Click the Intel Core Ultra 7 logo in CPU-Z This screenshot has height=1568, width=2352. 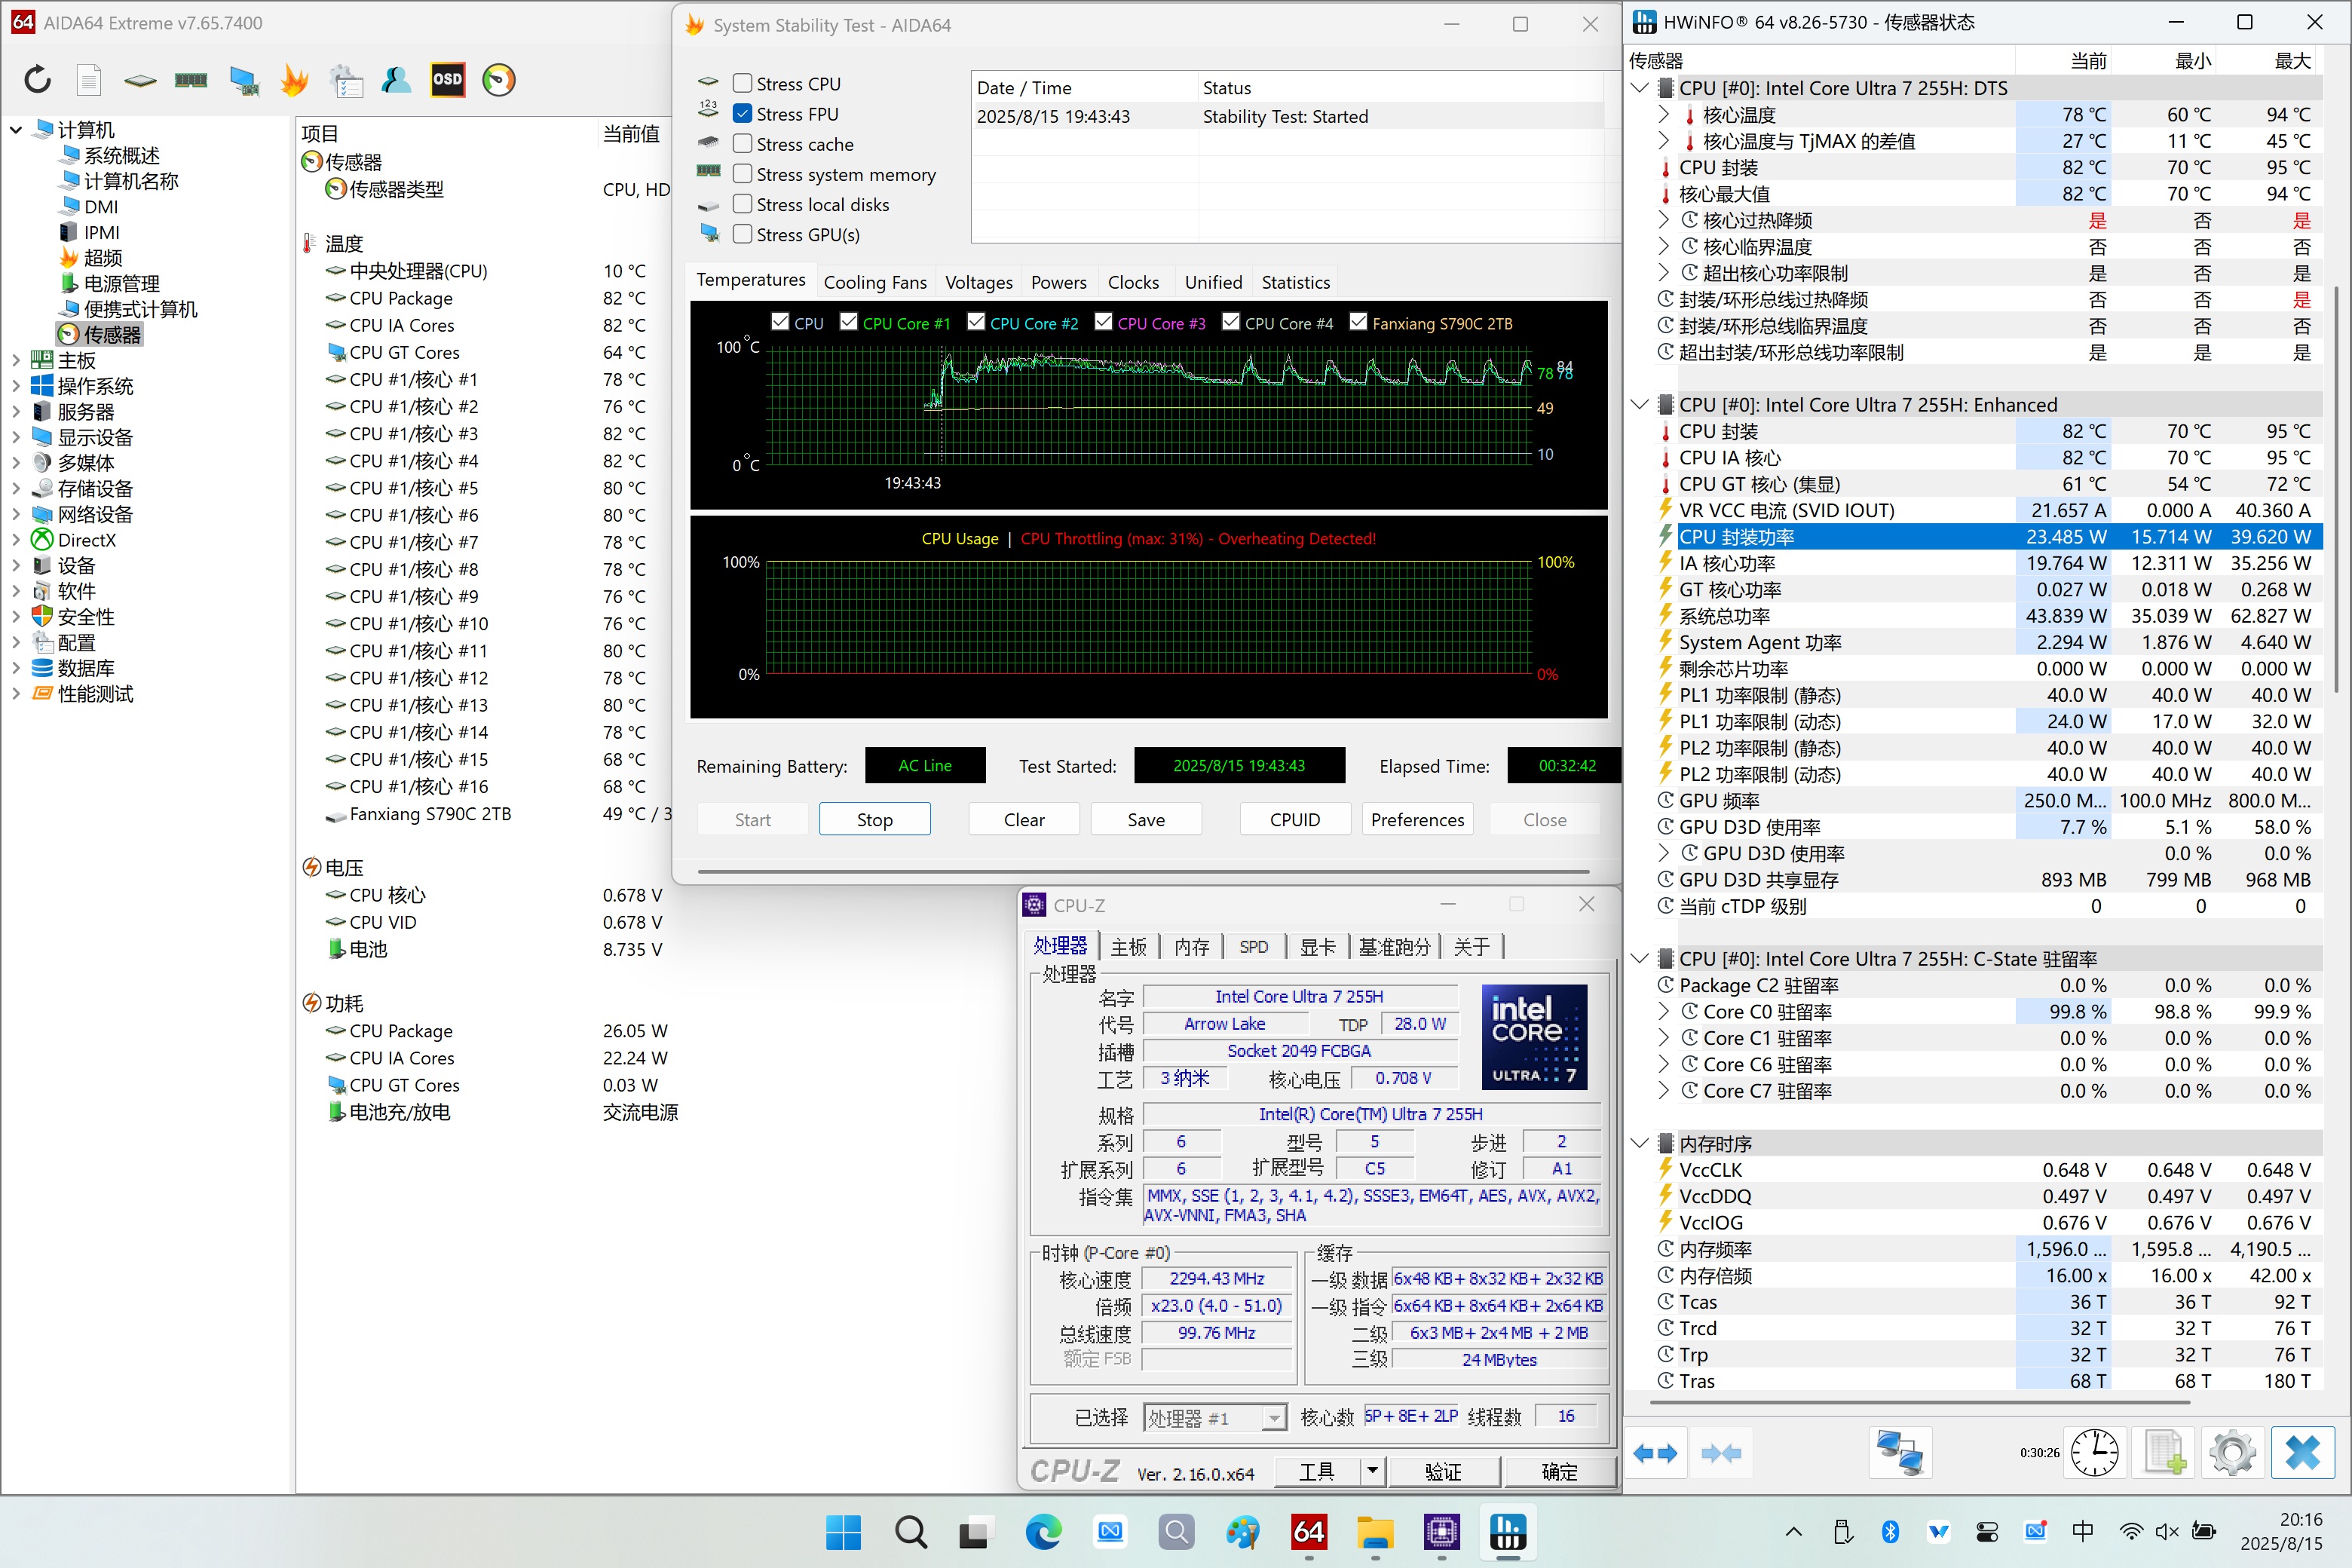tap(1533, 1036)
